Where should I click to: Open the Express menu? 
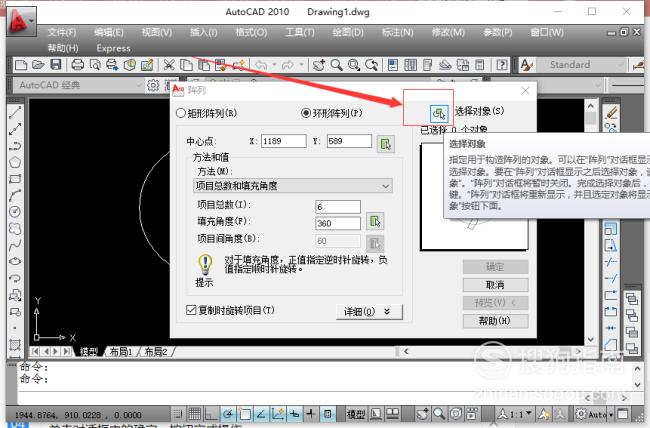pos(113,49)
